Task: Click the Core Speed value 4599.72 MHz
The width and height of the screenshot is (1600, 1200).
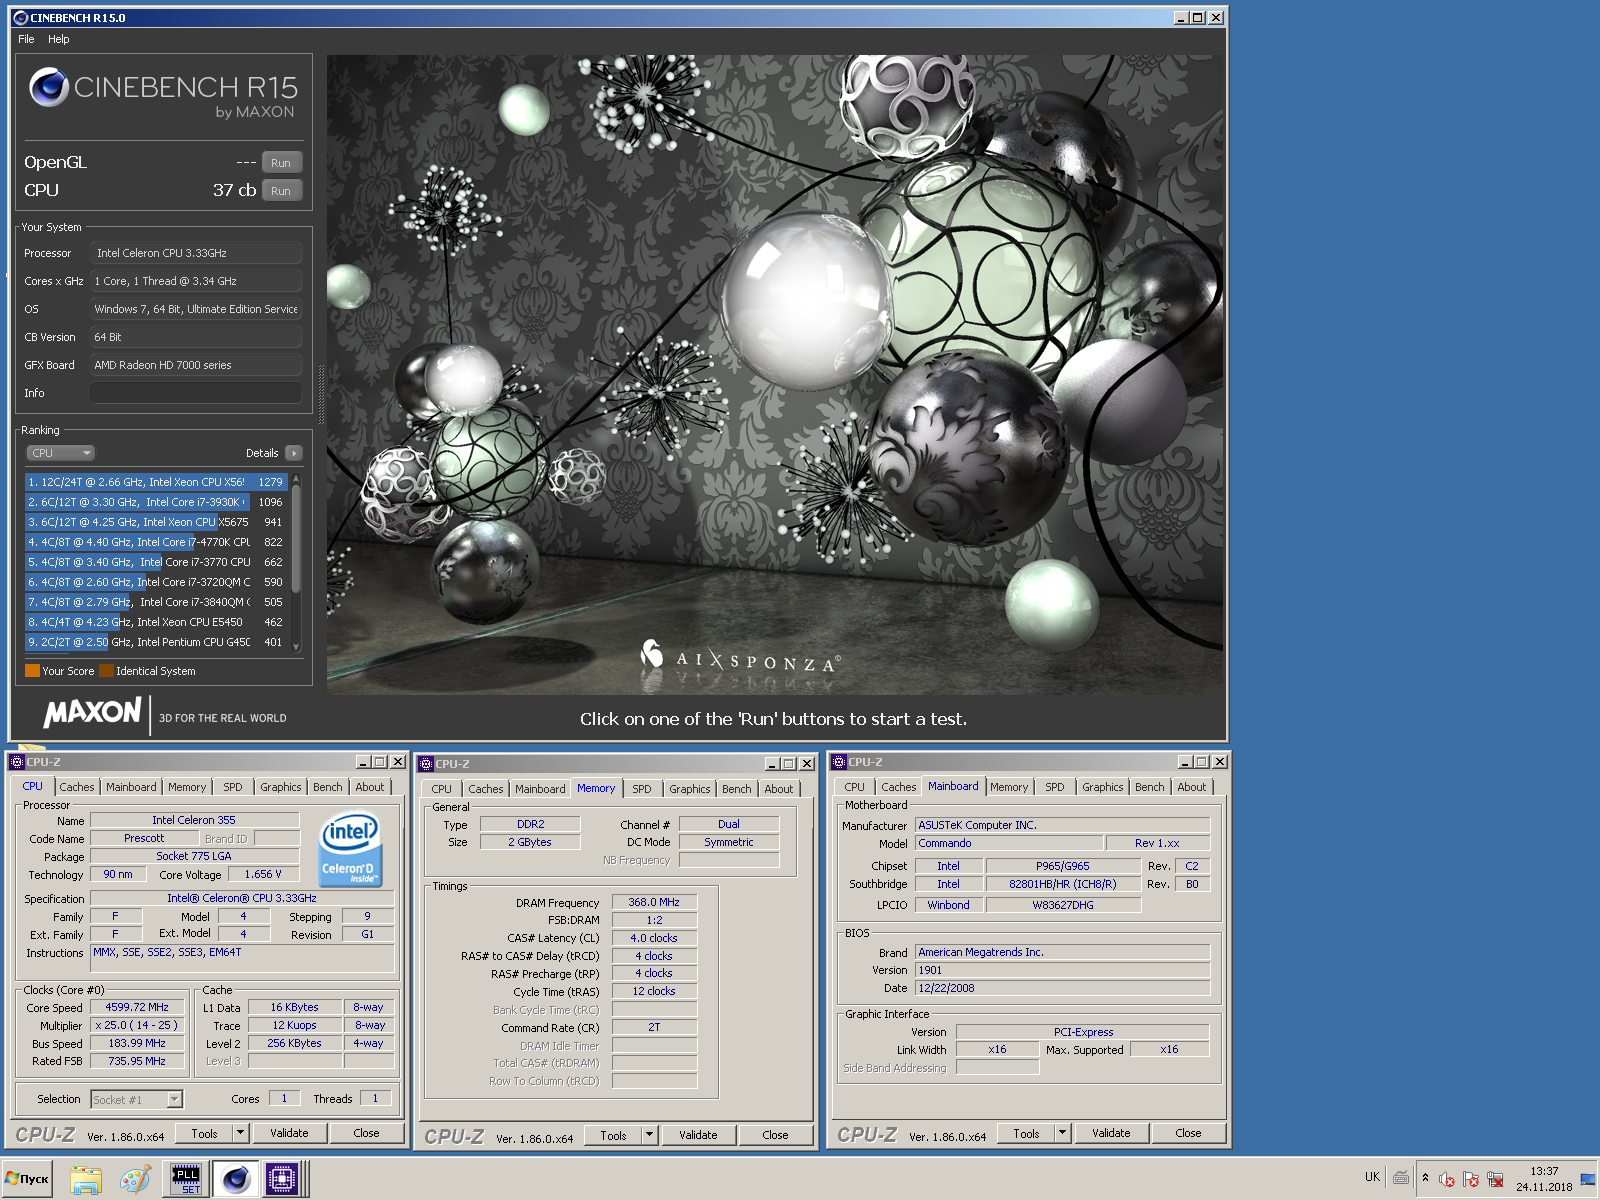Action: click(137, 1007)
